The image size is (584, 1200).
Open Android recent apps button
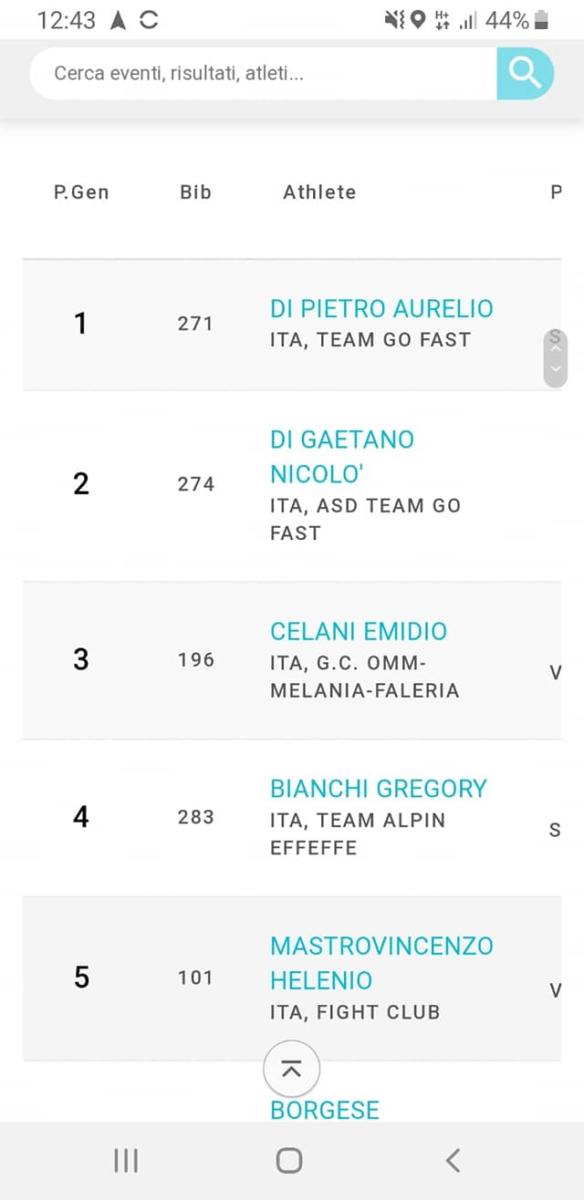click(x=126, y=1160)
